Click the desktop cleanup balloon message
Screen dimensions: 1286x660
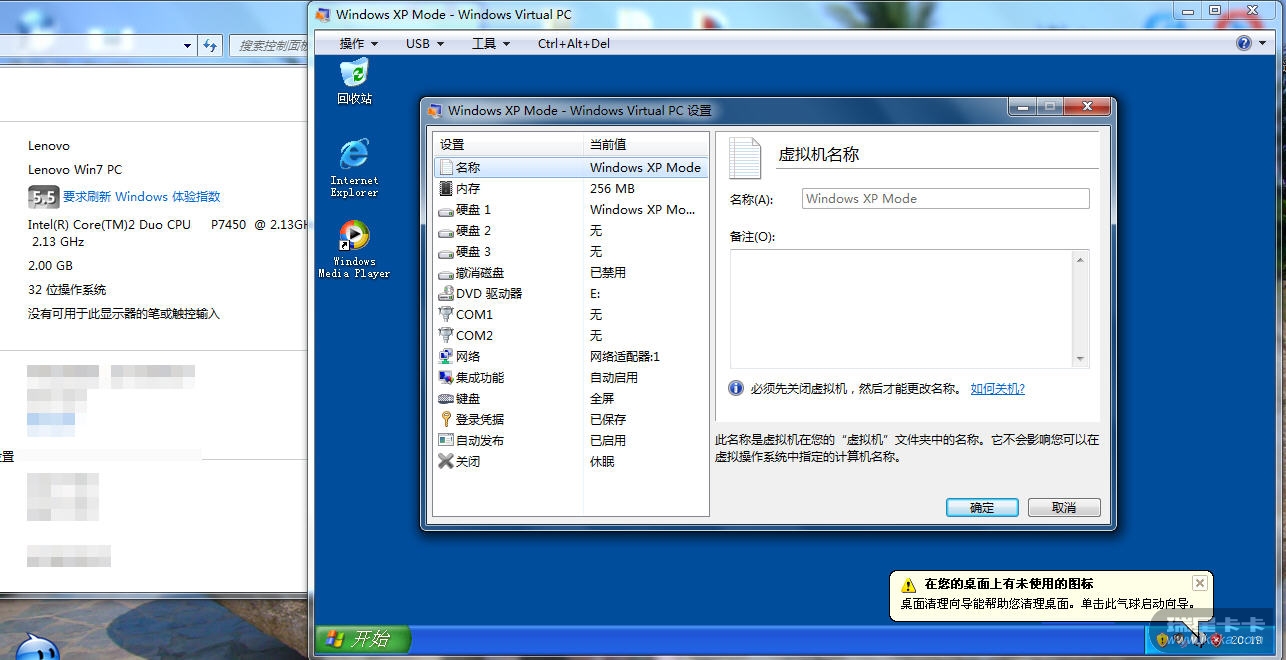coord(1048,604)
